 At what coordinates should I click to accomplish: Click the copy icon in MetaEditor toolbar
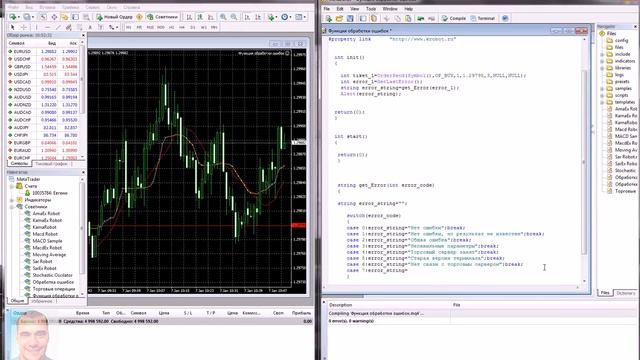398,18
